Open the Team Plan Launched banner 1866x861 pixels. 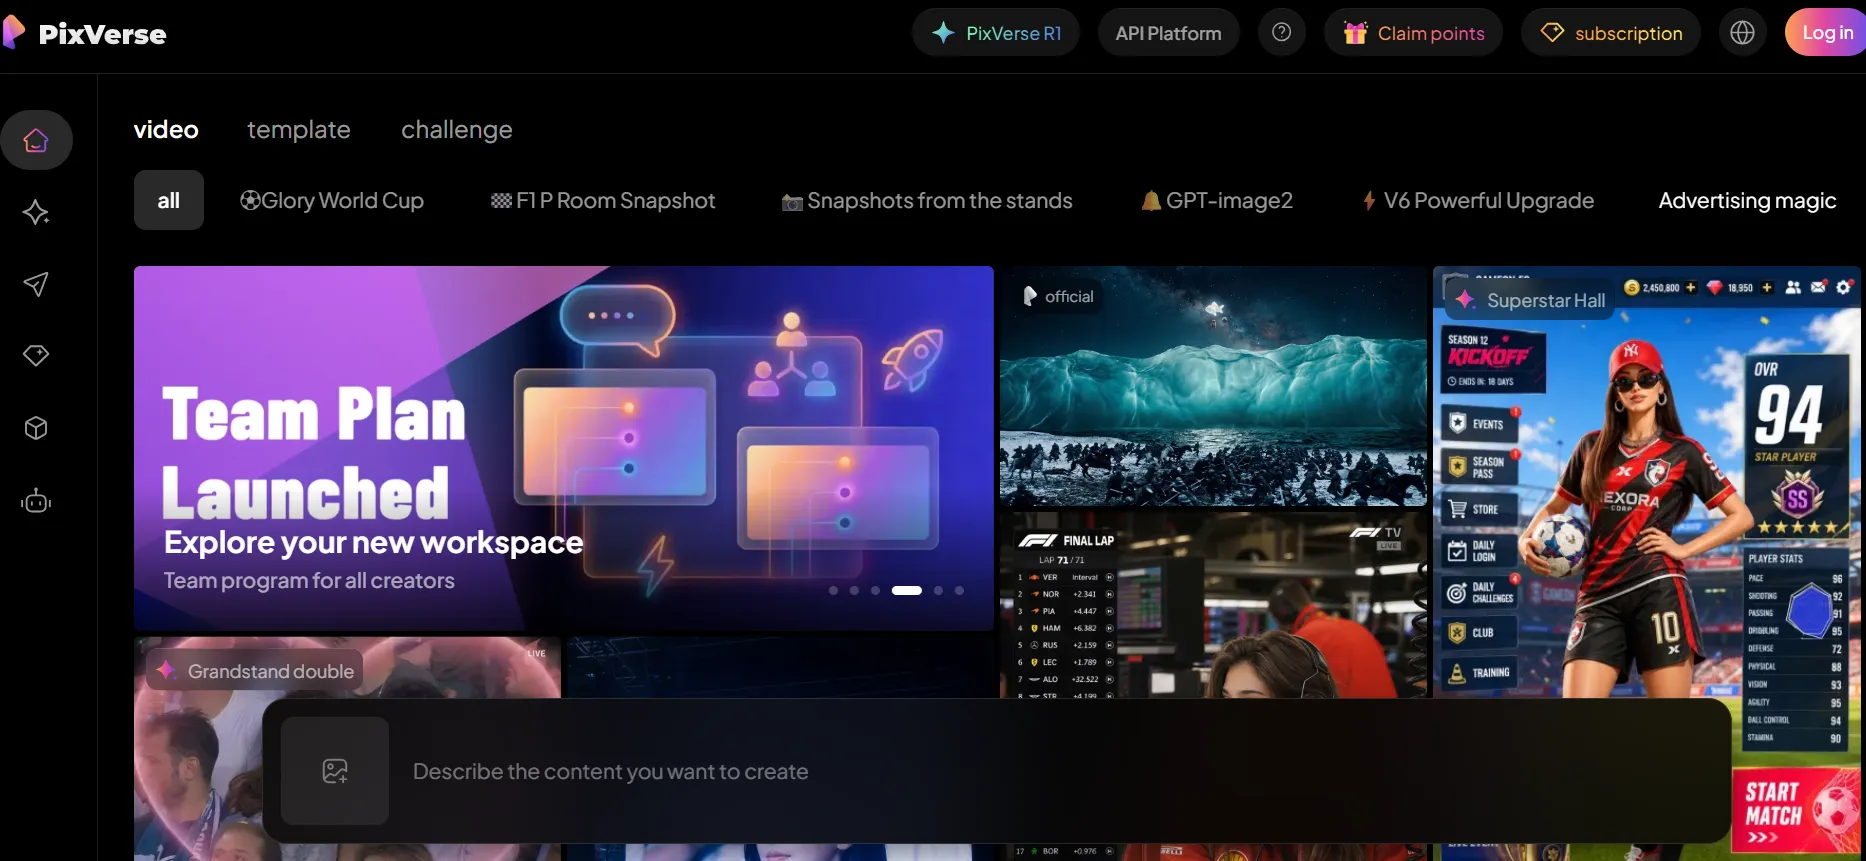coord(564,448)
